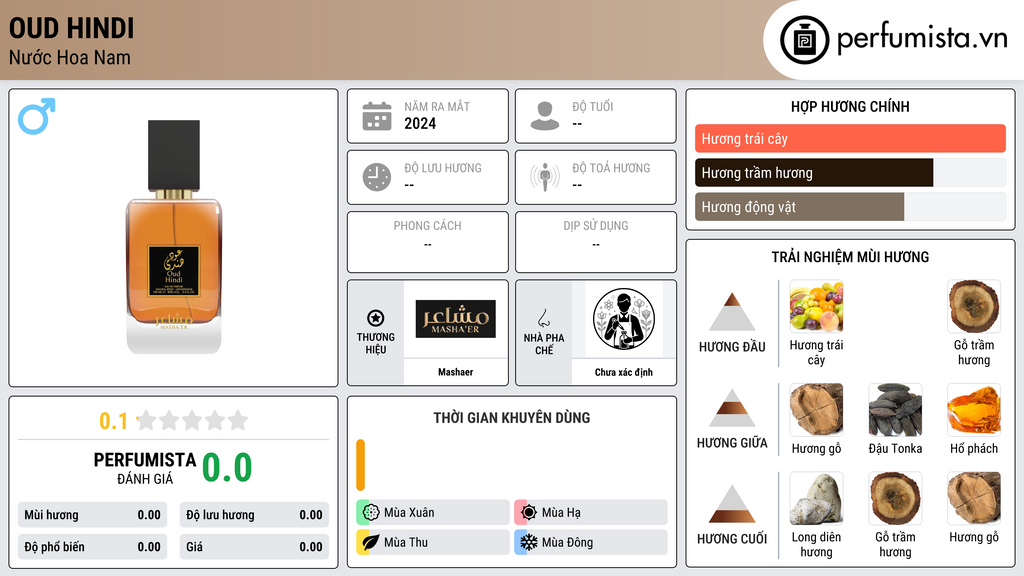Click the OUD HINDI title heading
This screenshot has width=1024, height=576.
point(72,29)
